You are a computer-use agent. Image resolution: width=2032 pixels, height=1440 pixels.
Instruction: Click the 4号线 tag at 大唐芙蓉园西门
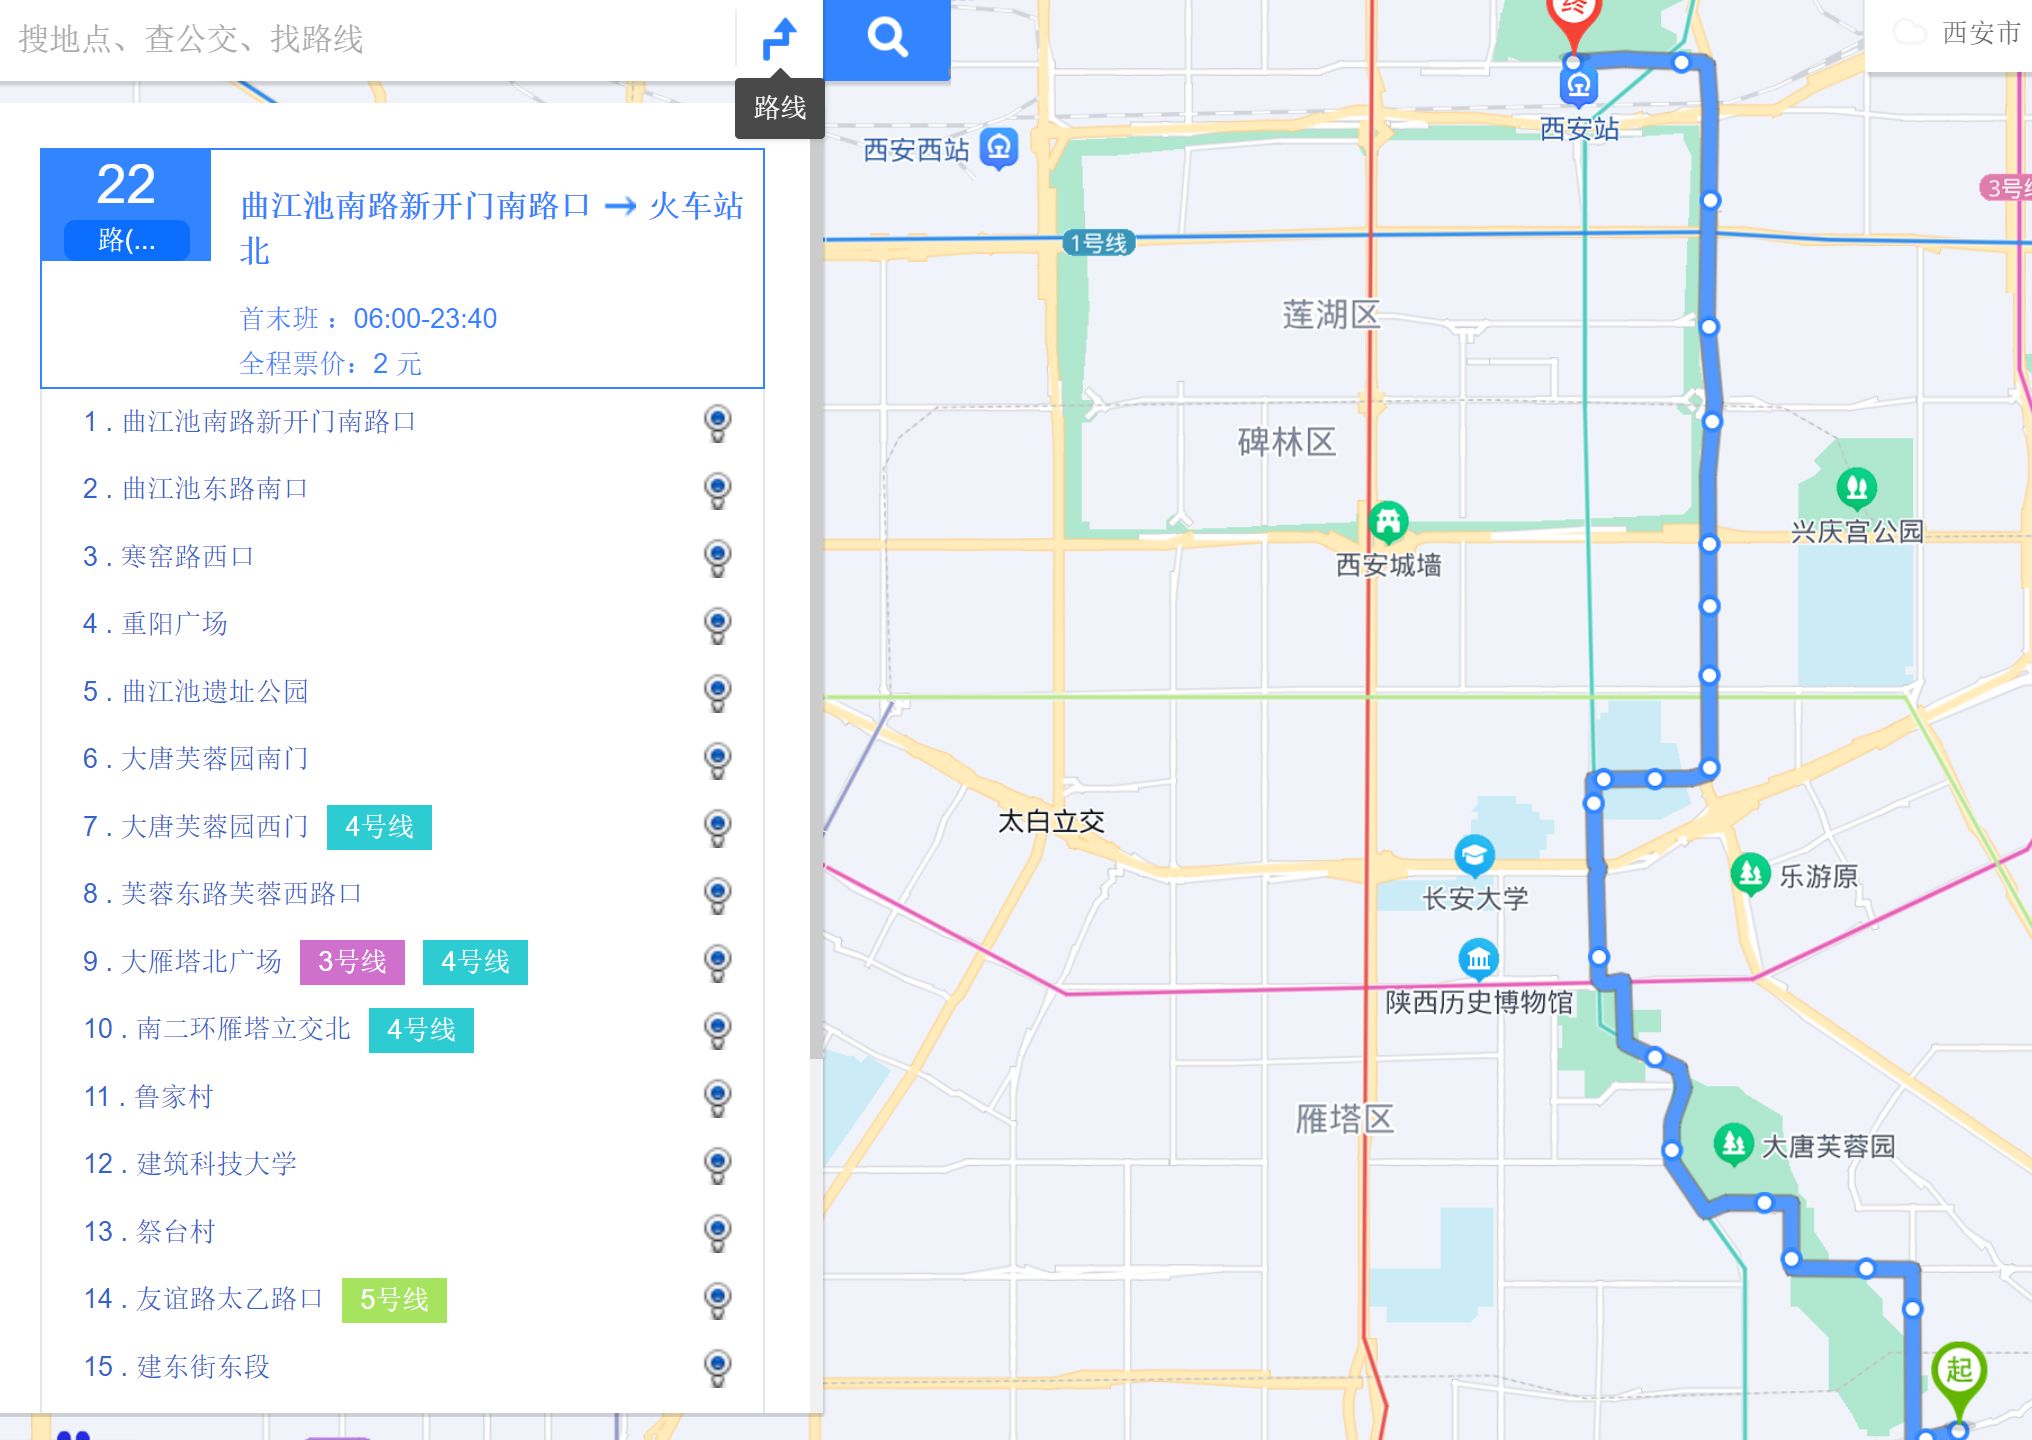pos(379,827)
